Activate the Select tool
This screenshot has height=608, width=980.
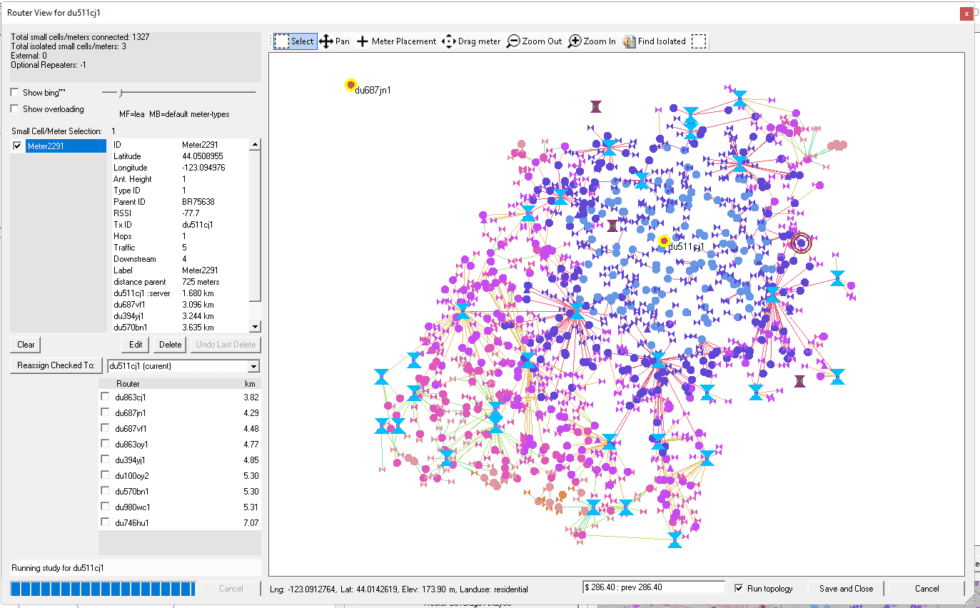point(295,42)
